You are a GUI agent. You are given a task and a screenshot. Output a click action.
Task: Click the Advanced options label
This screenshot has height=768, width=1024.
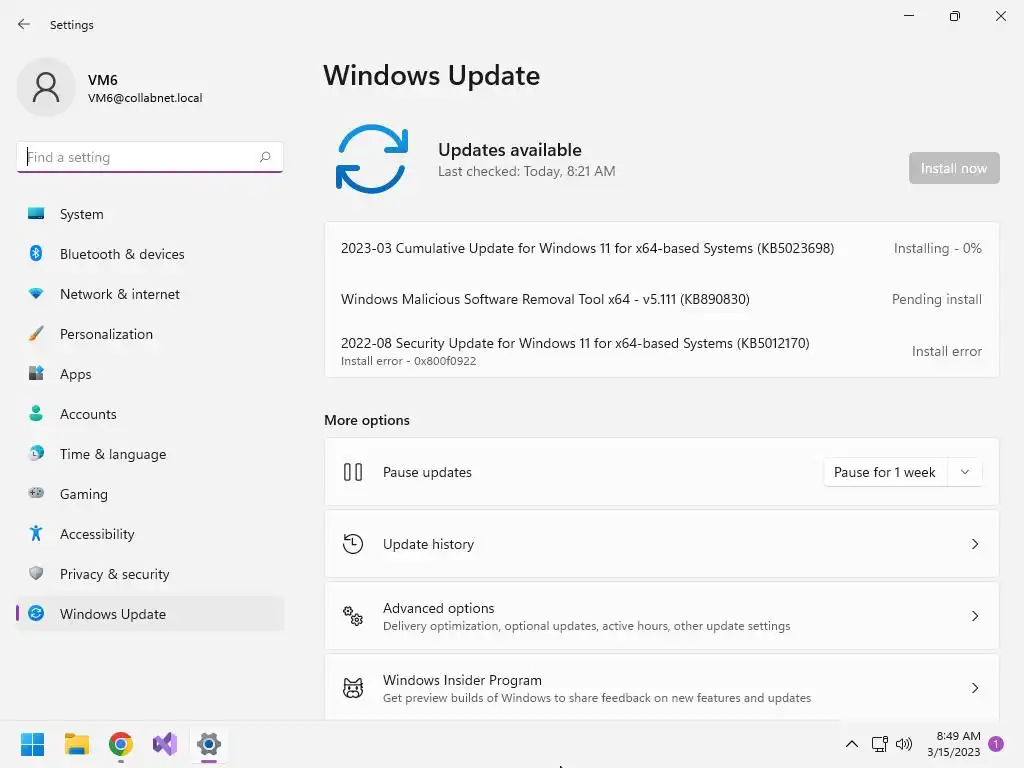(x=438, y=608)
